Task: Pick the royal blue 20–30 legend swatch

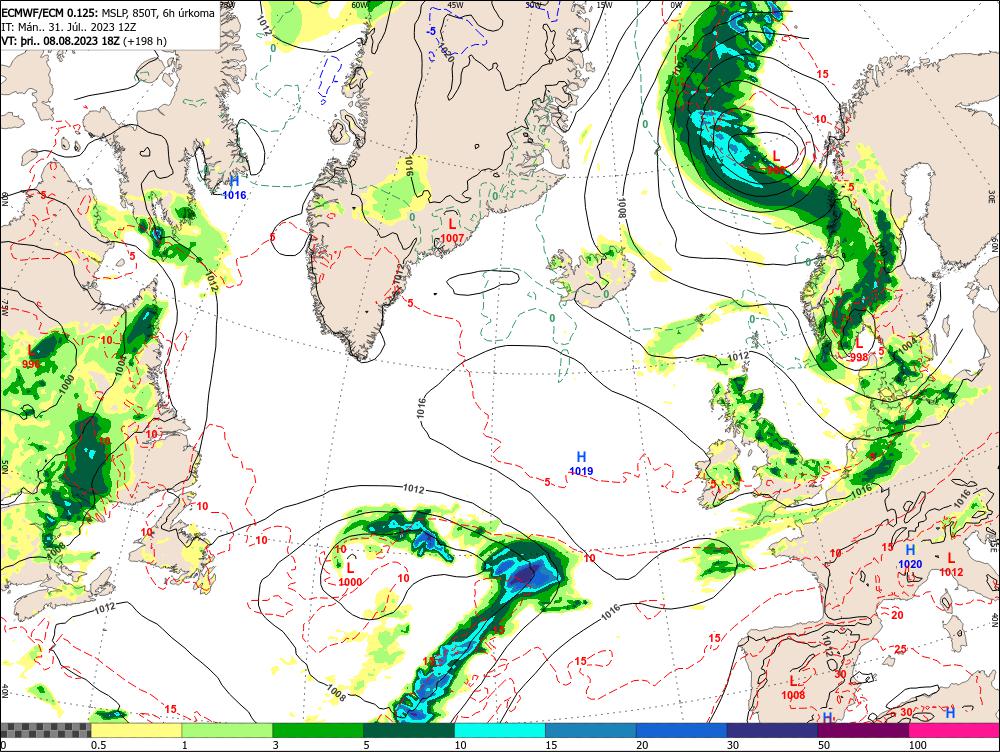Action: pos(681,730)
